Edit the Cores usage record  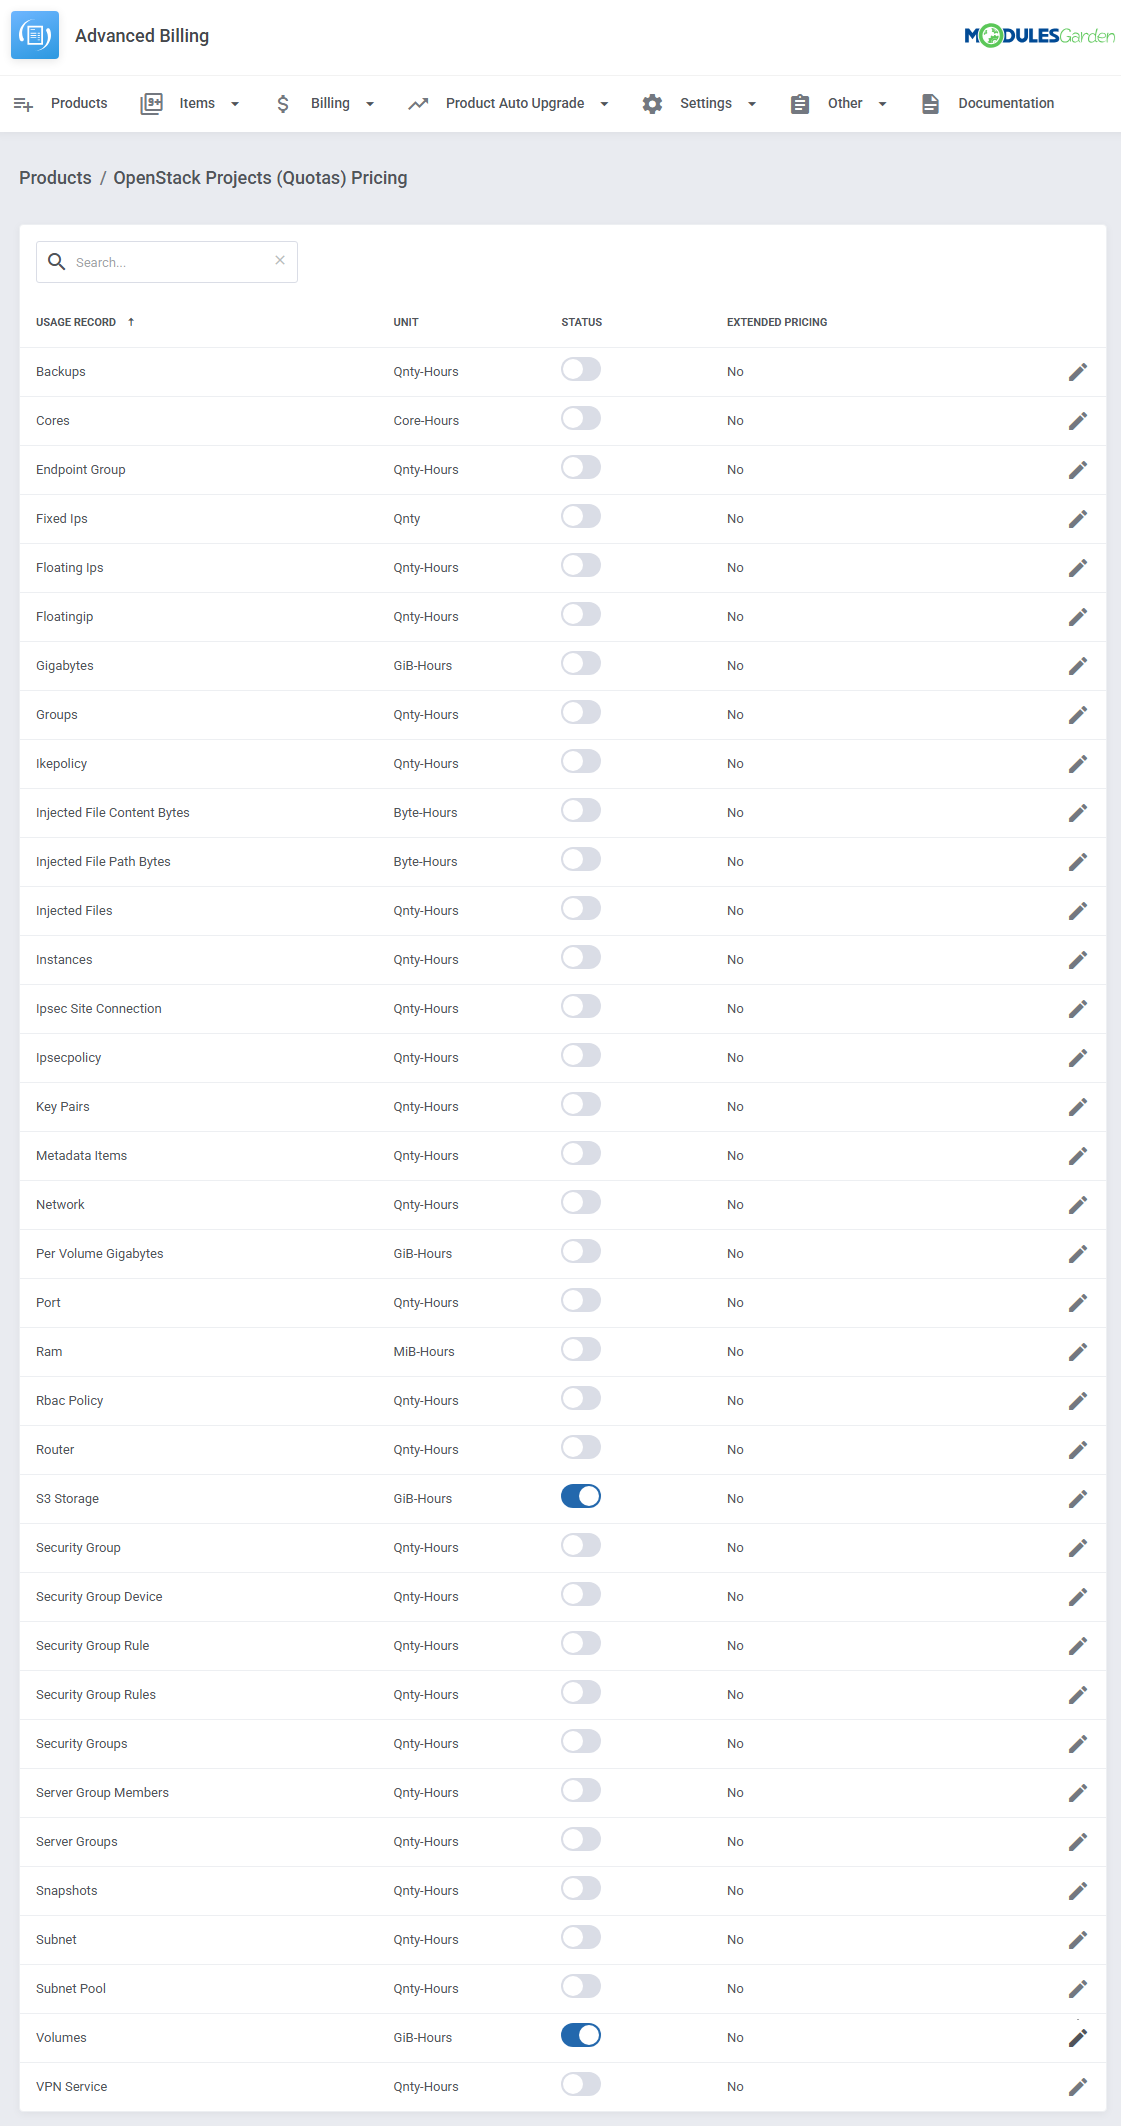pyautogui.click(x=1077, y=421)
